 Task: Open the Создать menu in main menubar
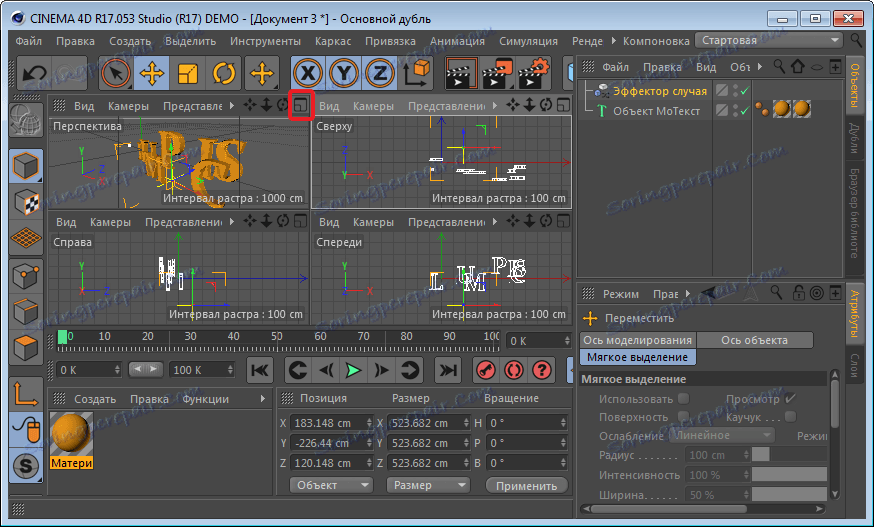point(130,41)
